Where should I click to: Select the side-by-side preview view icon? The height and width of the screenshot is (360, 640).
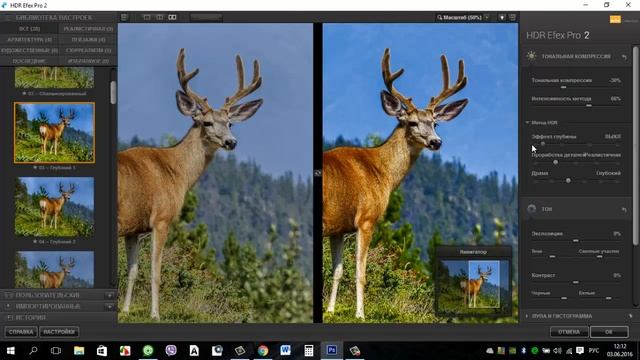coord(172,18)
